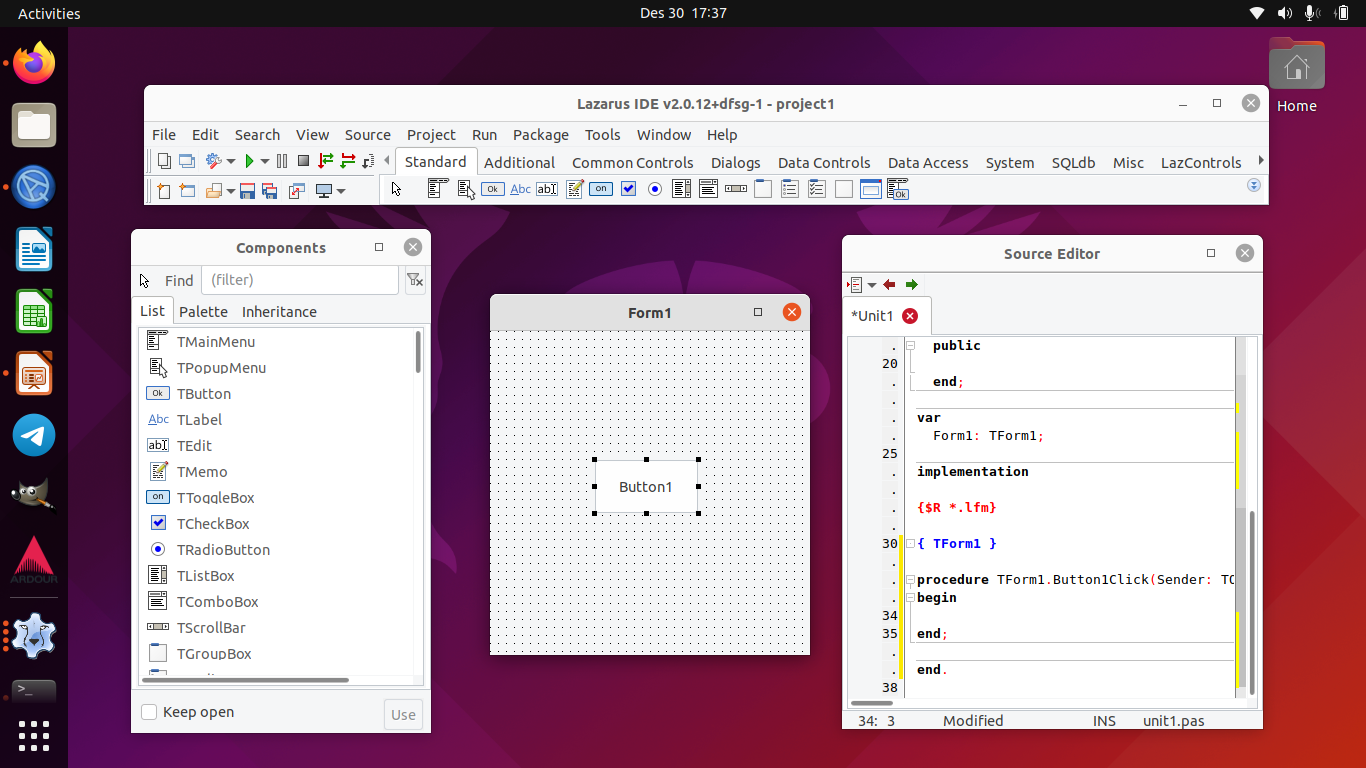The height and width of the screenshot is (768, 1366).
Task: Switch to the Common Controls palette tab
Action: 633,162
